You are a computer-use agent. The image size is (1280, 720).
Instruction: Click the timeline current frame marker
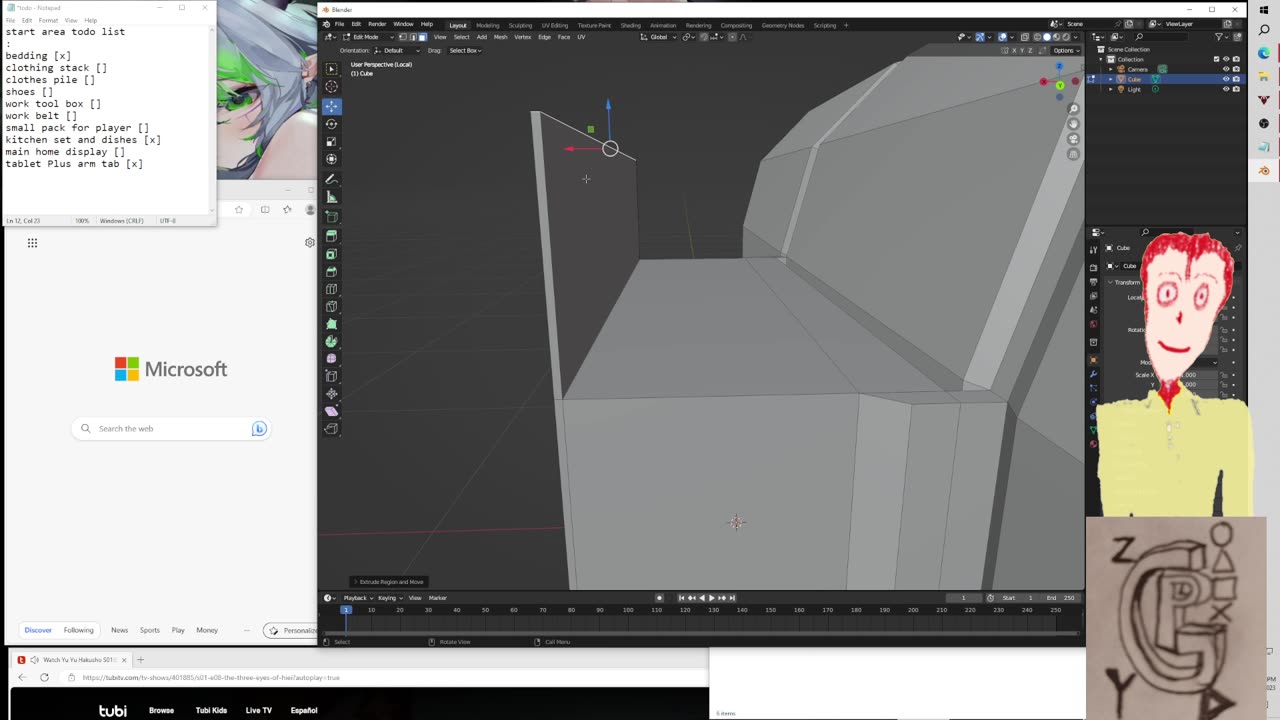[346, 610]
